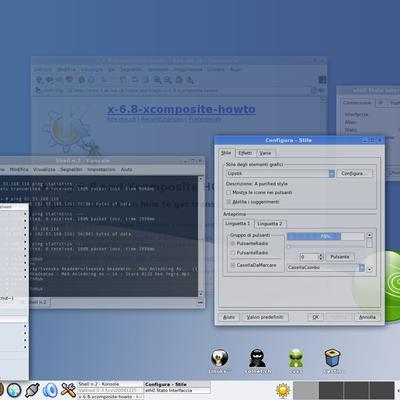Open the Linux penguin desktop icon
The width and height of the screenshot is (400, 400).
tap(220, 358)
